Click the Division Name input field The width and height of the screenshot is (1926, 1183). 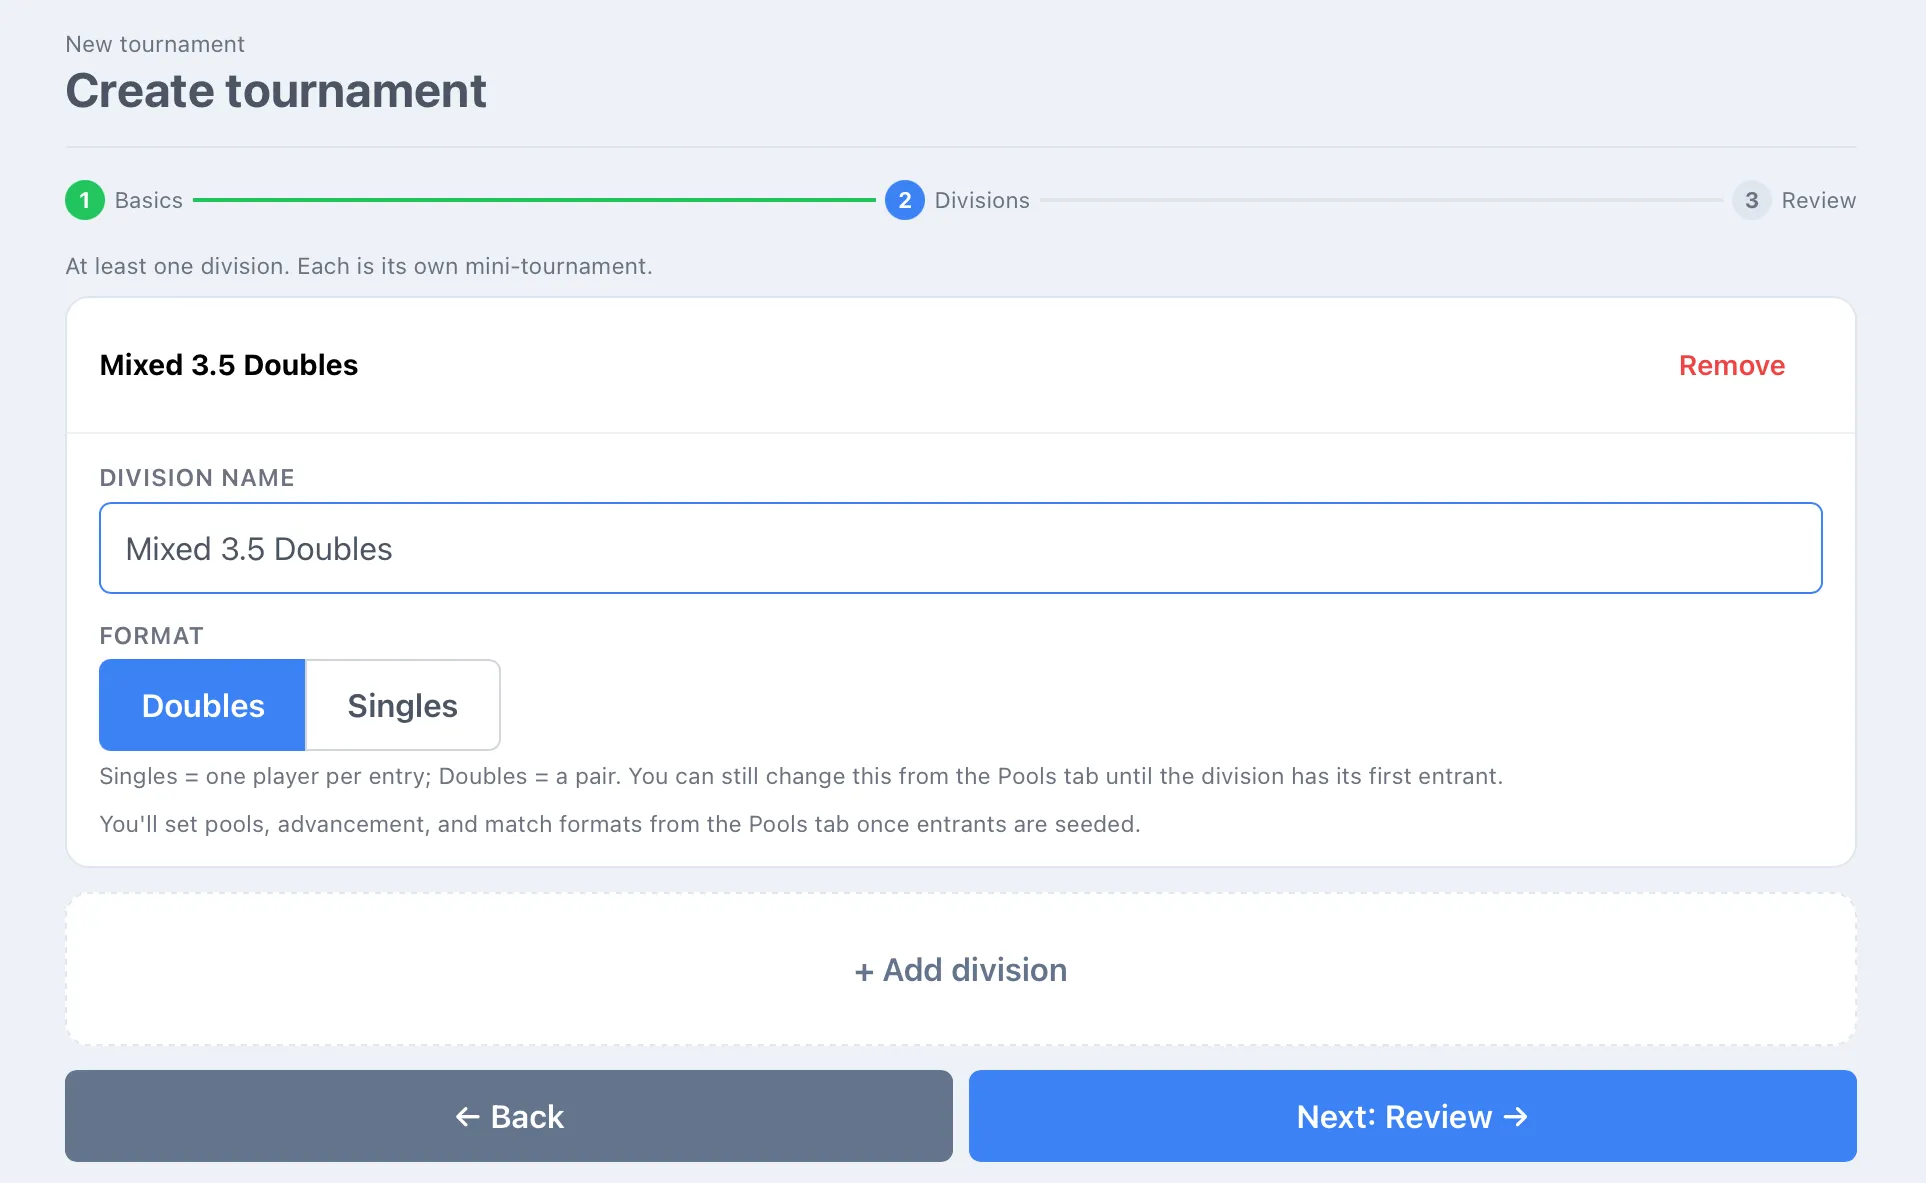point(960,548)
